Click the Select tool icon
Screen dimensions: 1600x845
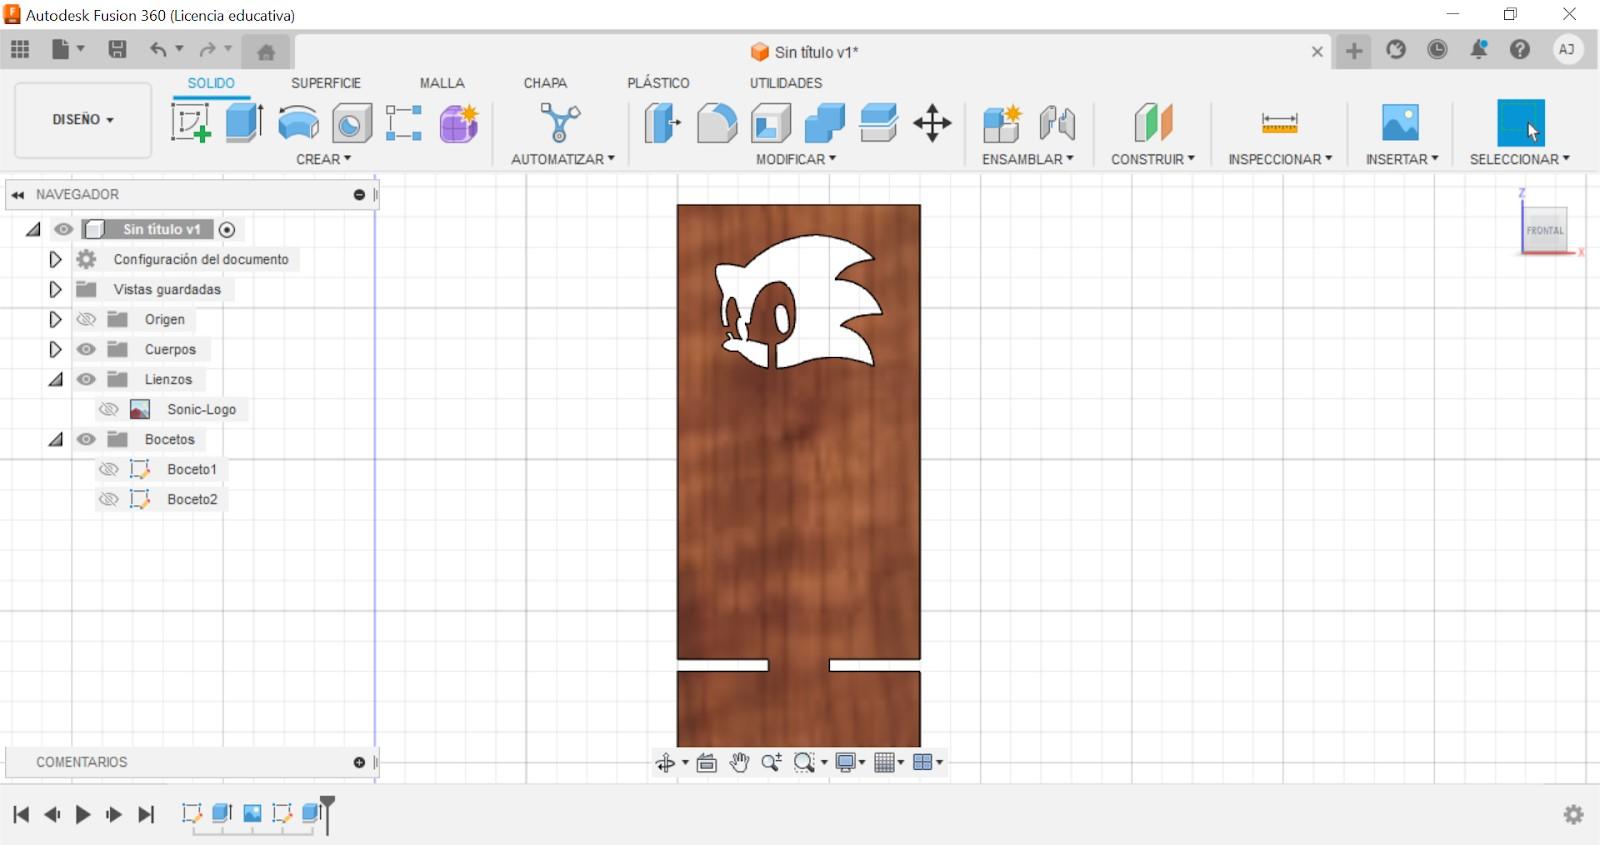(x=1520, y=123)
